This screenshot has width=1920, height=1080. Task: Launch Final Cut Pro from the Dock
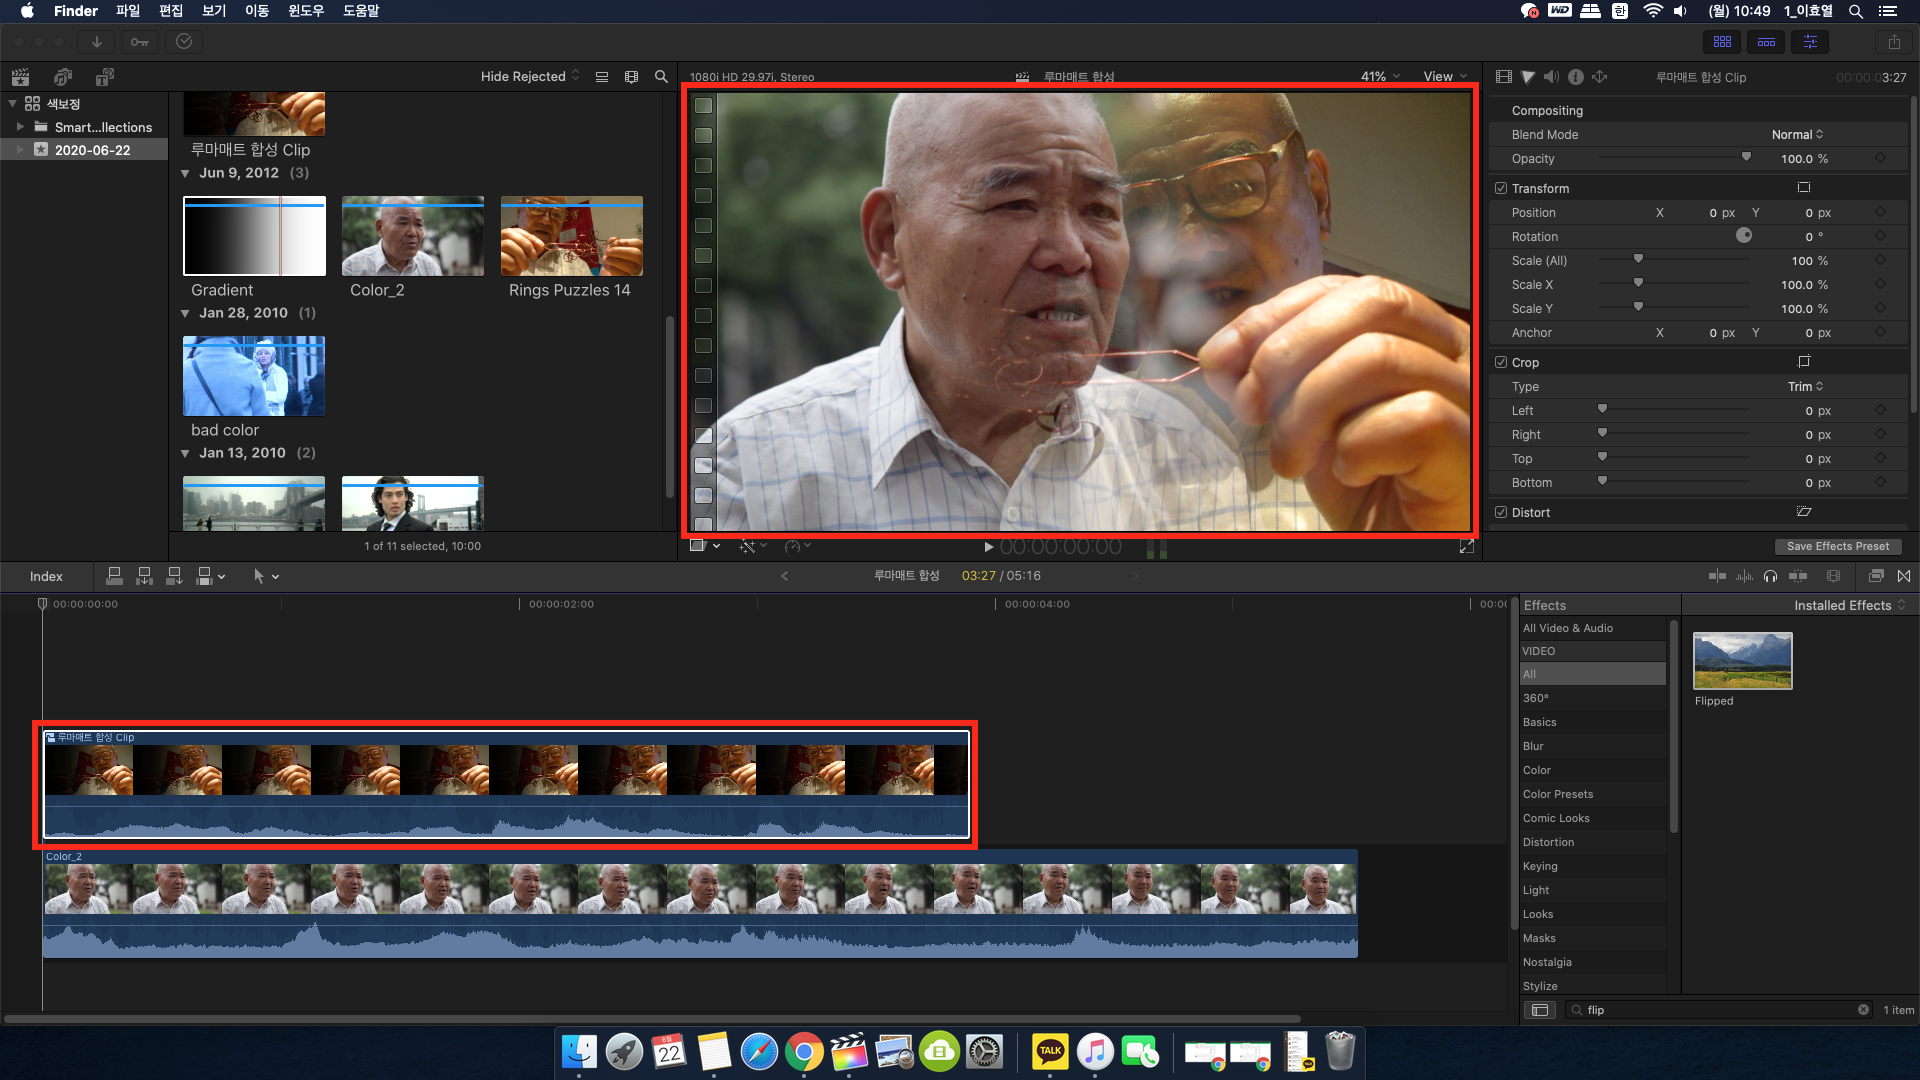click(849, 1052)
